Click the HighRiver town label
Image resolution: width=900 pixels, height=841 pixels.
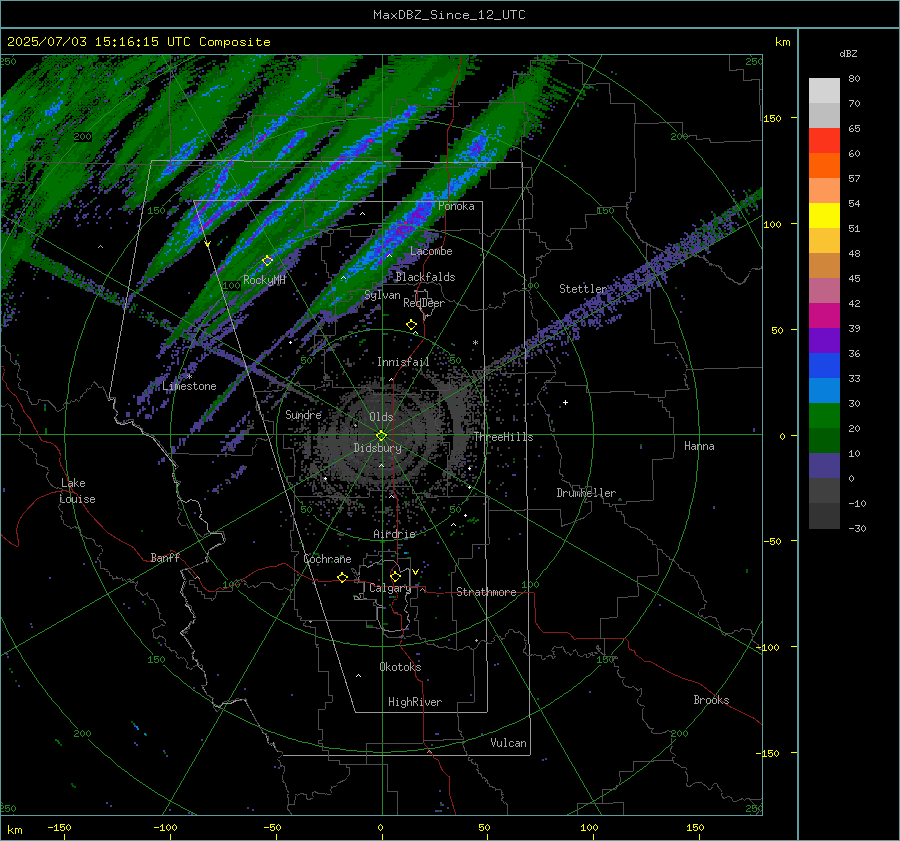coord(415,702)
